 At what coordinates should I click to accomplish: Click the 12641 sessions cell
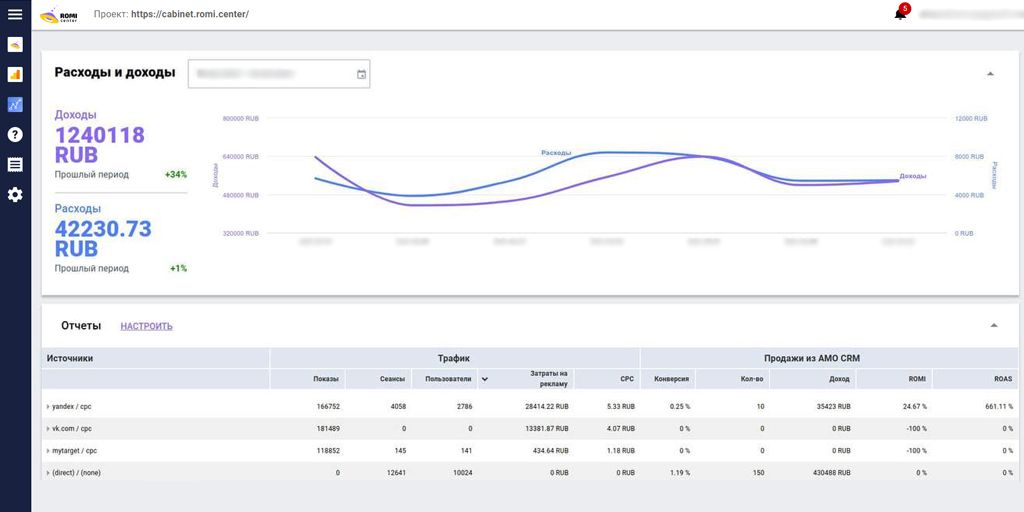[x=395, y=472]
